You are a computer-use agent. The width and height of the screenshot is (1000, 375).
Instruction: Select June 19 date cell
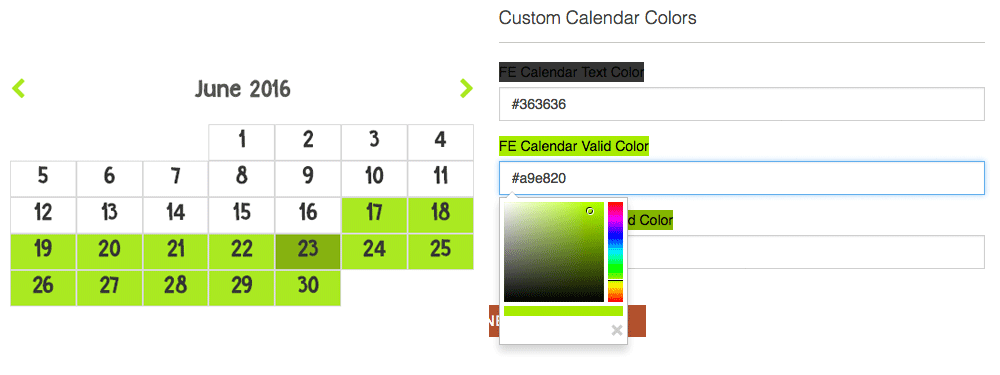click(43, 251)
